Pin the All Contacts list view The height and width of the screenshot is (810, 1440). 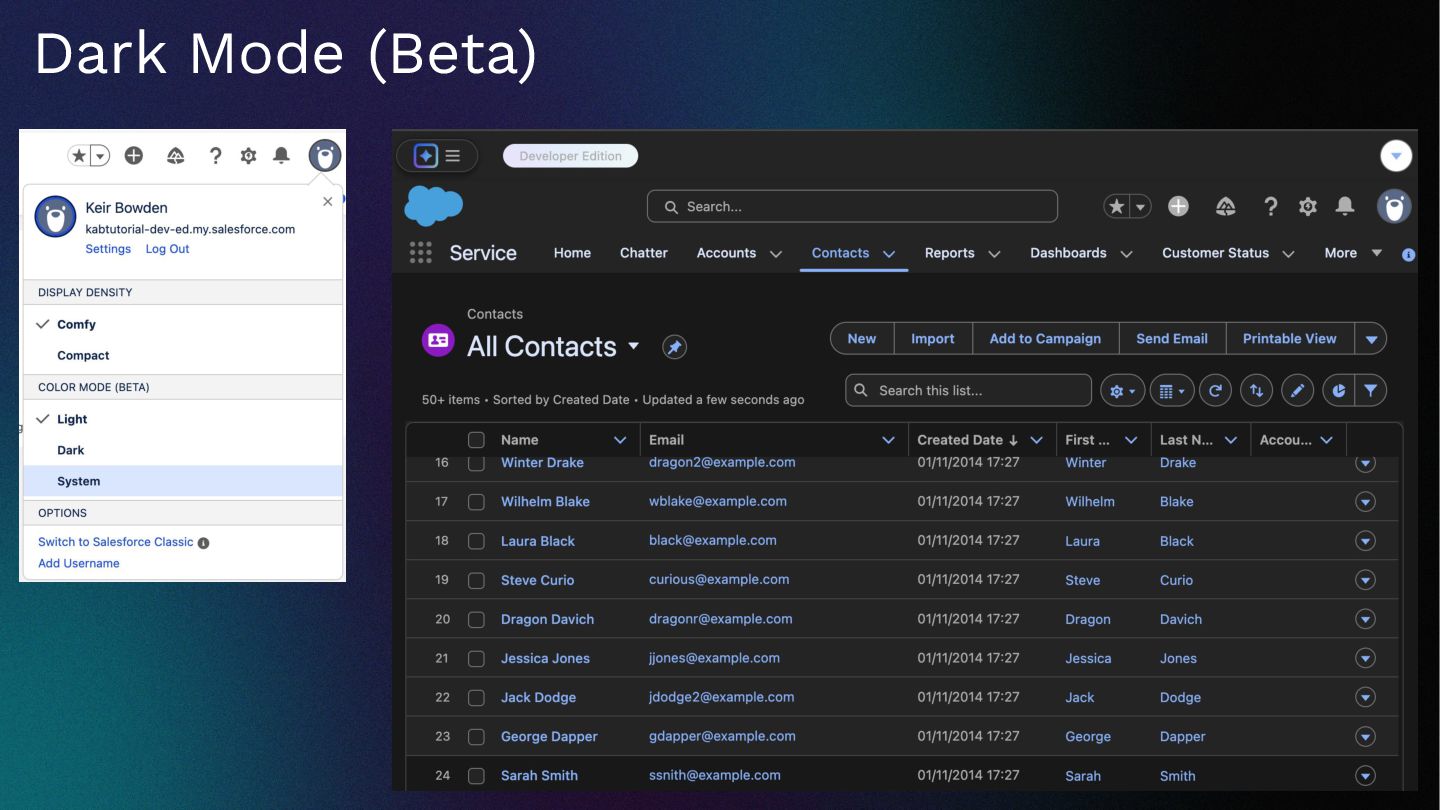coord(674,347)
